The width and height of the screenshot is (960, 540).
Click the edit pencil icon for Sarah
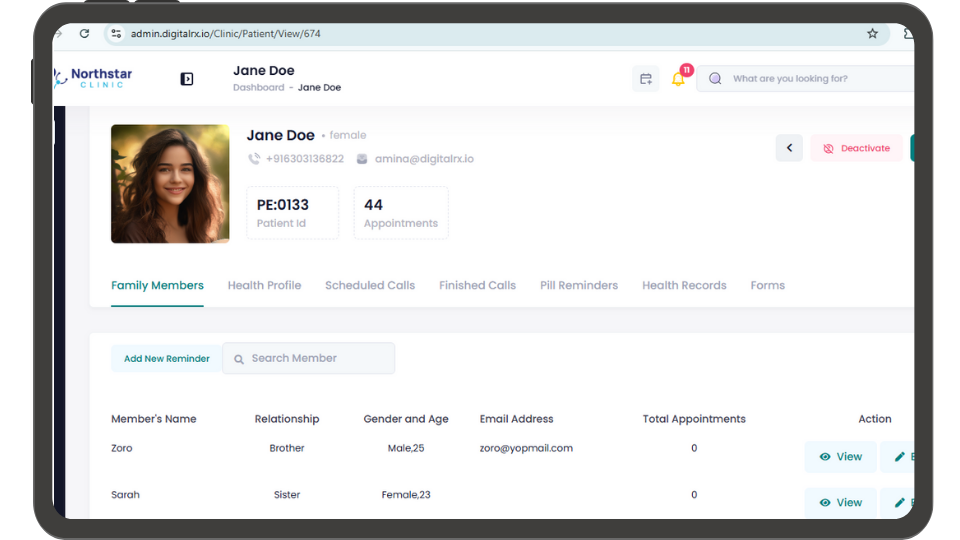pyautogui.click(x=899, y=503)
